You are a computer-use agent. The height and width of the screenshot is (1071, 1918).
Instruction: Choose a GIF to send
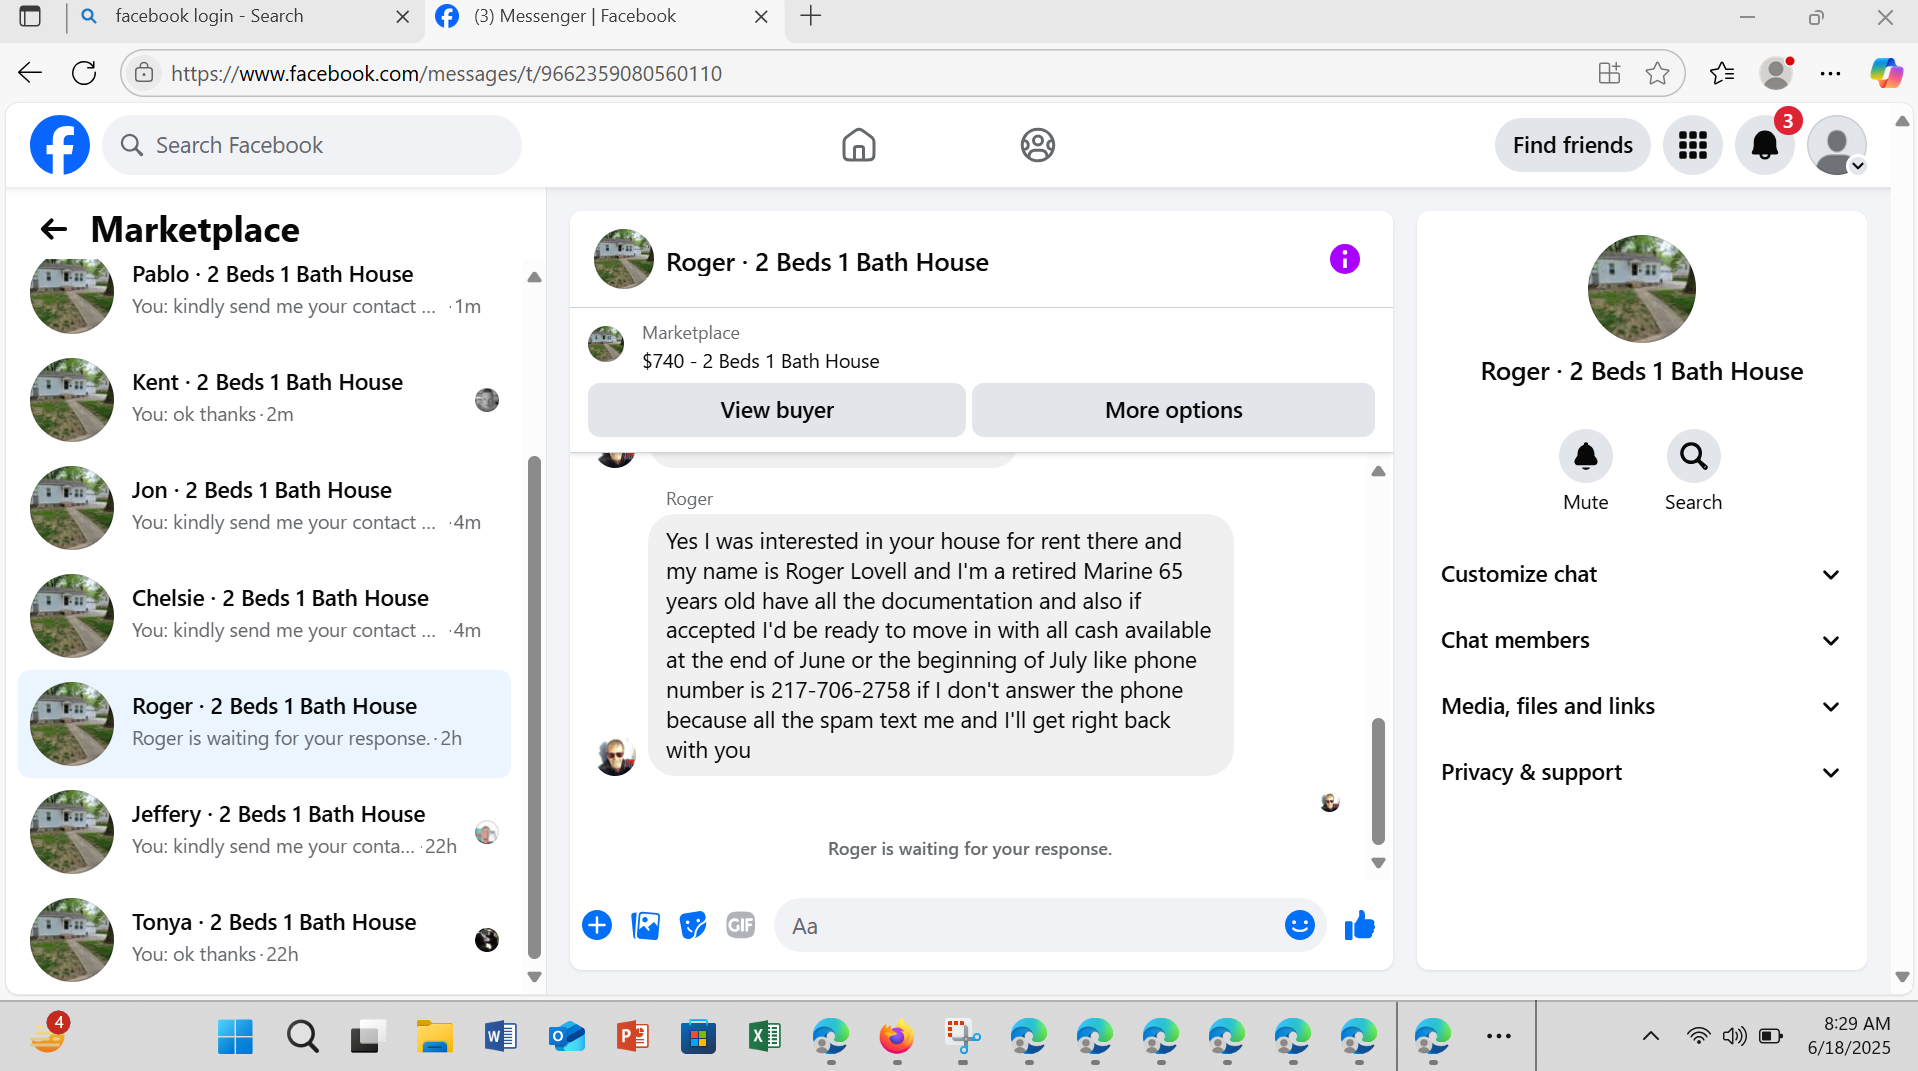pyautogui.click(x=741, y=926)
